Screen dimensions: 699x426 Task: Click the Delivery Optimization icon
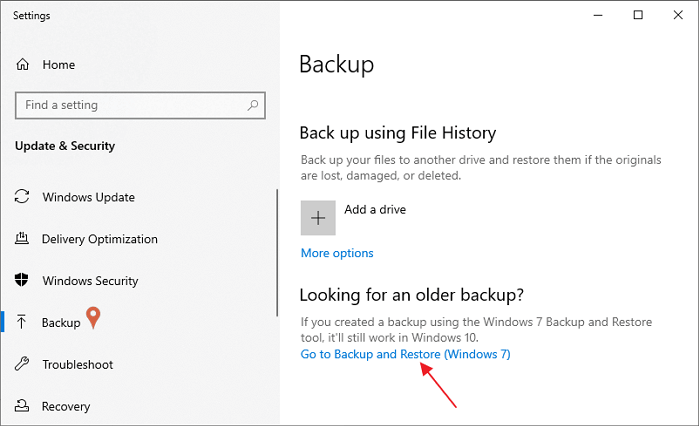23,239
